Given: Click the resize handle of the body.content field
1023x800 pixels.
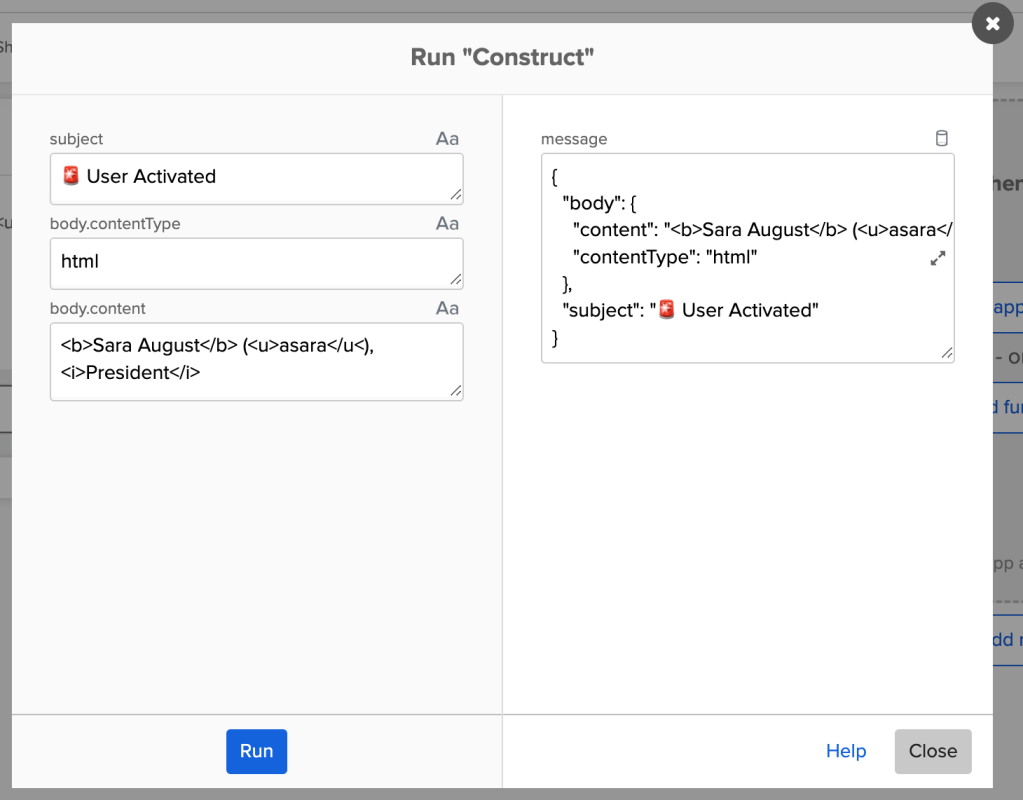Looking at the screenshot, I should click(456, 392).
